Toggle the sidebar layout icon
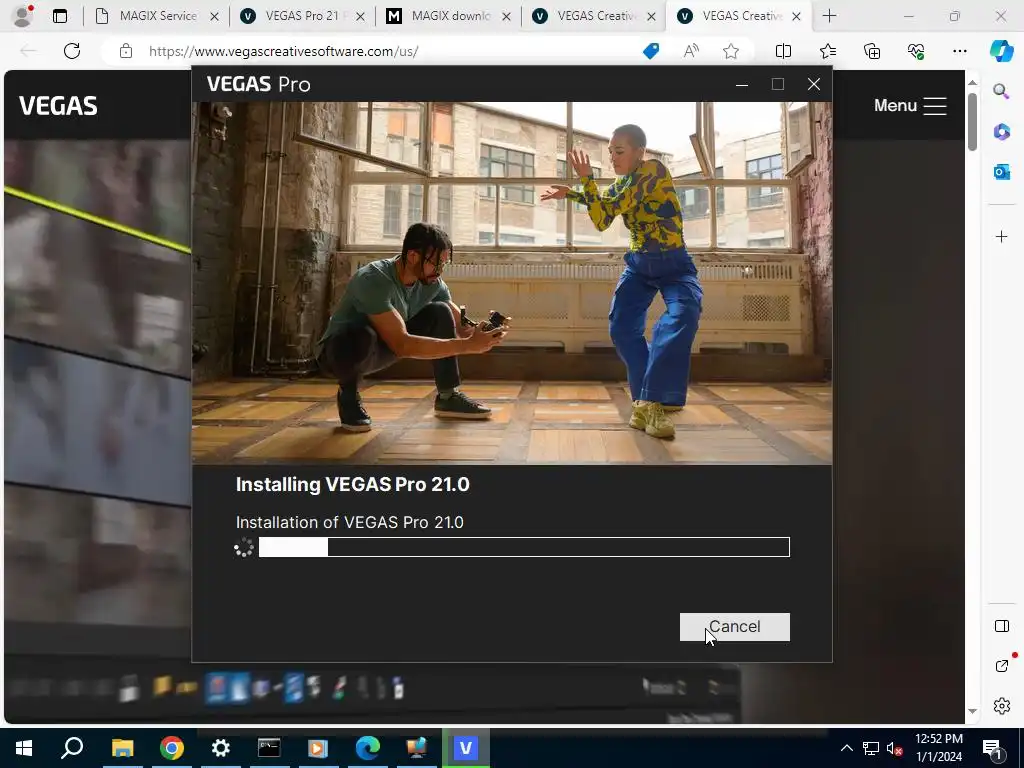This screenshot has height=768, width=1024. click(x=1001, y=626)
